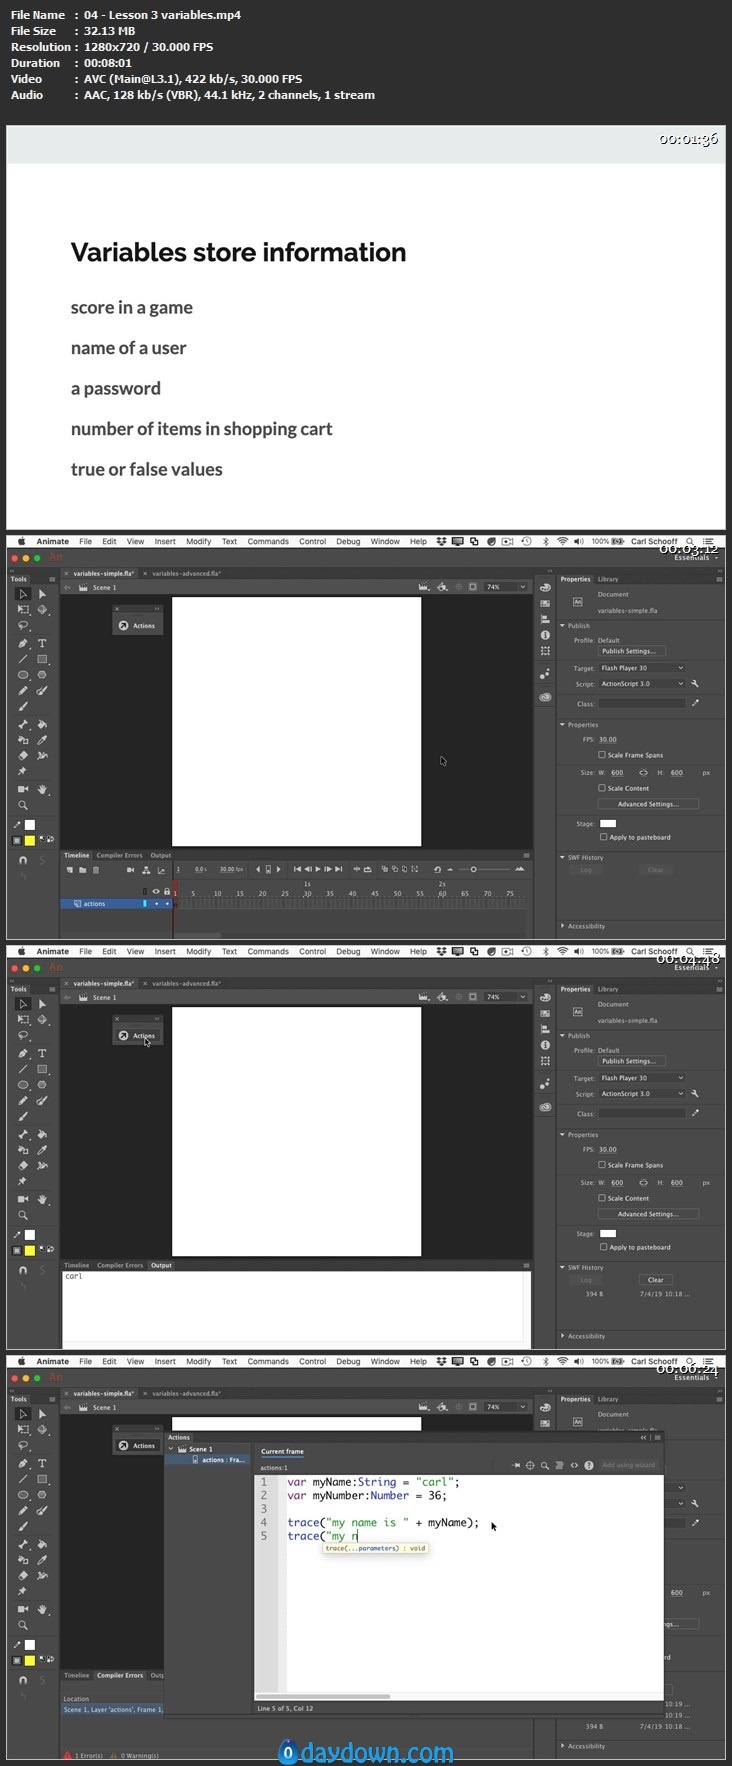Enable Scale Content checkbox in 00:03:12 frame
732x1766 pixels.
pos(602,788)
